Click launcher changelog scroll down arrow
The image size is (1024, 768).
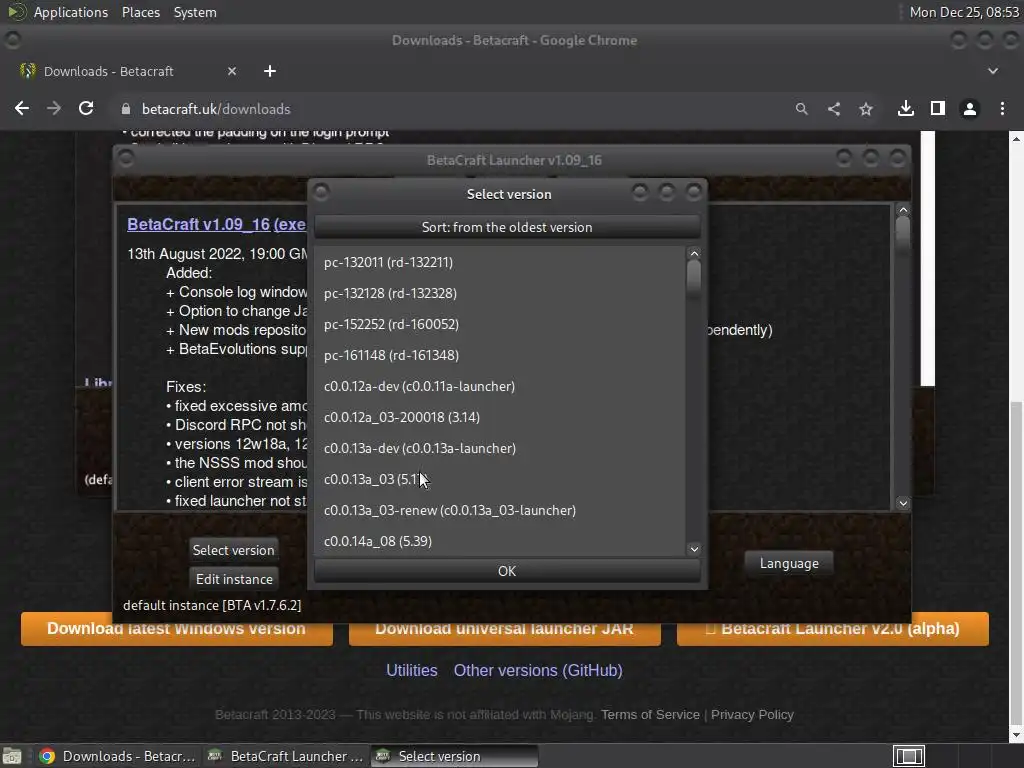click(x=903, y=503)
